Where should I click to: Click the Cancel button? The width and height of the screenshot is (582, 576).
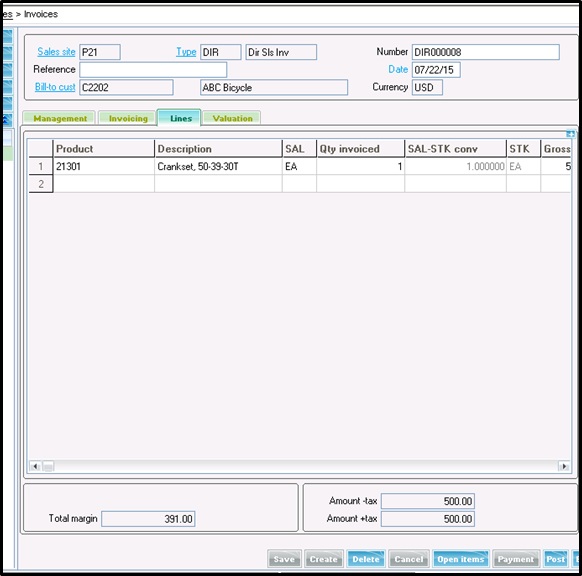(x=409, y=559)
